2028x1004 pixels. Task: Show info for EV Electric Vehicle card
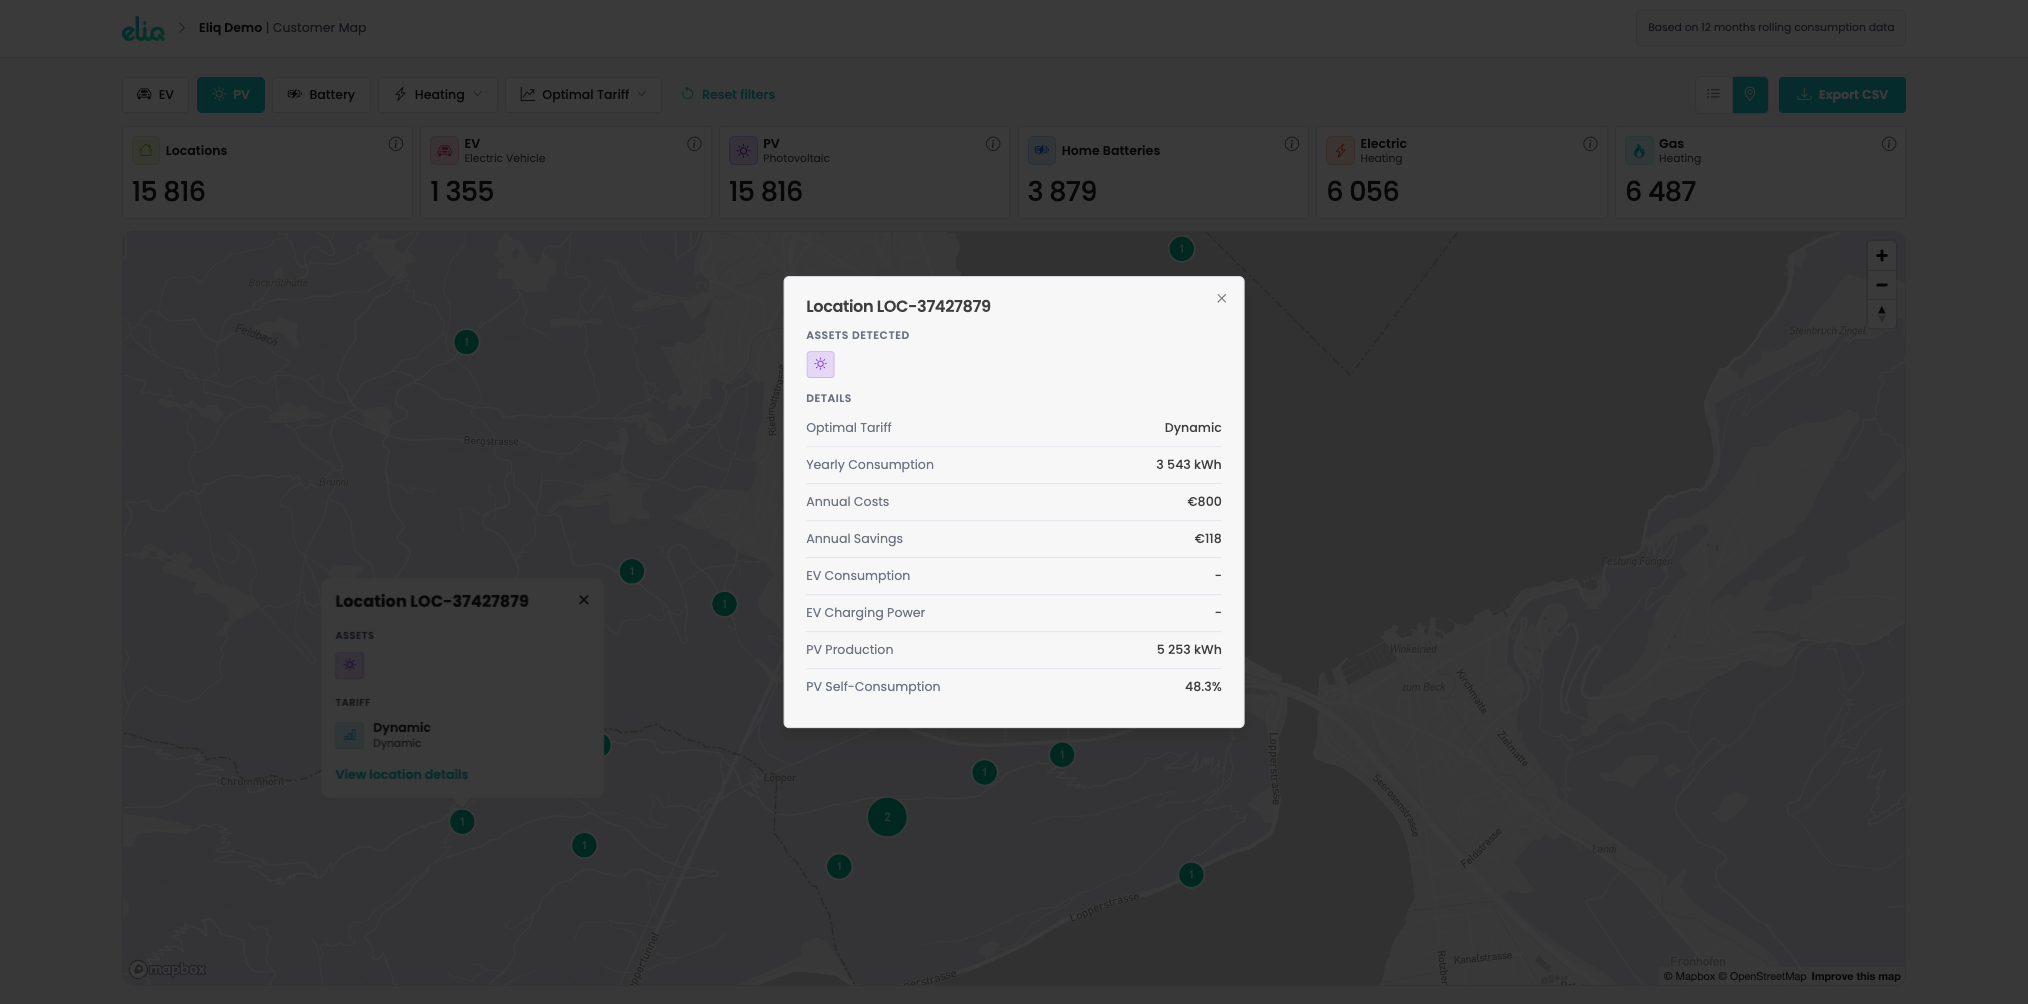coord(694,144)
